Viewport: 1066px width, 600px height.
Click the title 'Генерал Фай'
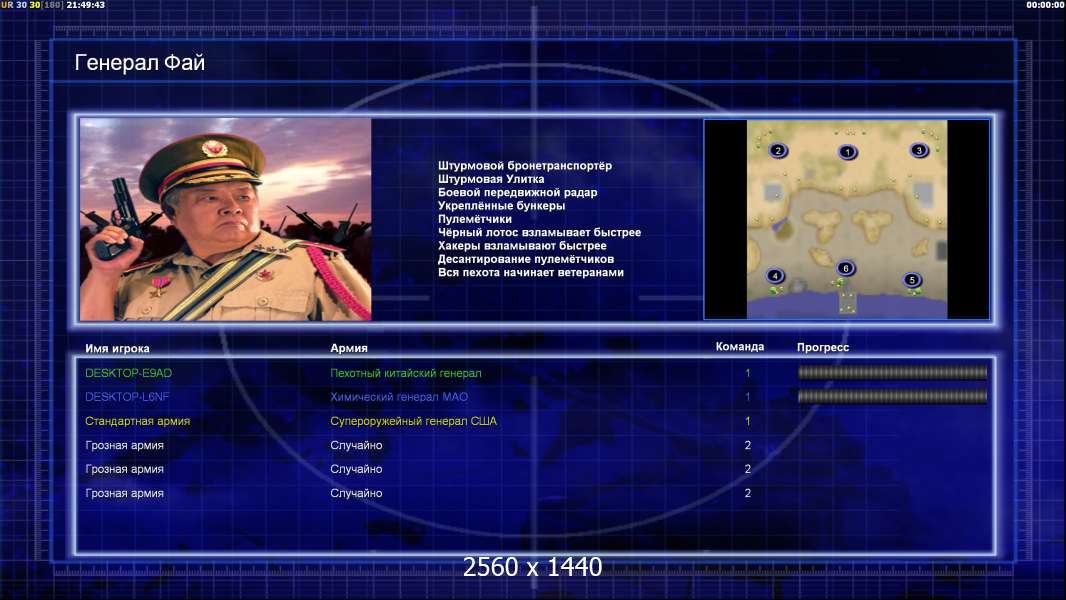(x=139, y=63)
